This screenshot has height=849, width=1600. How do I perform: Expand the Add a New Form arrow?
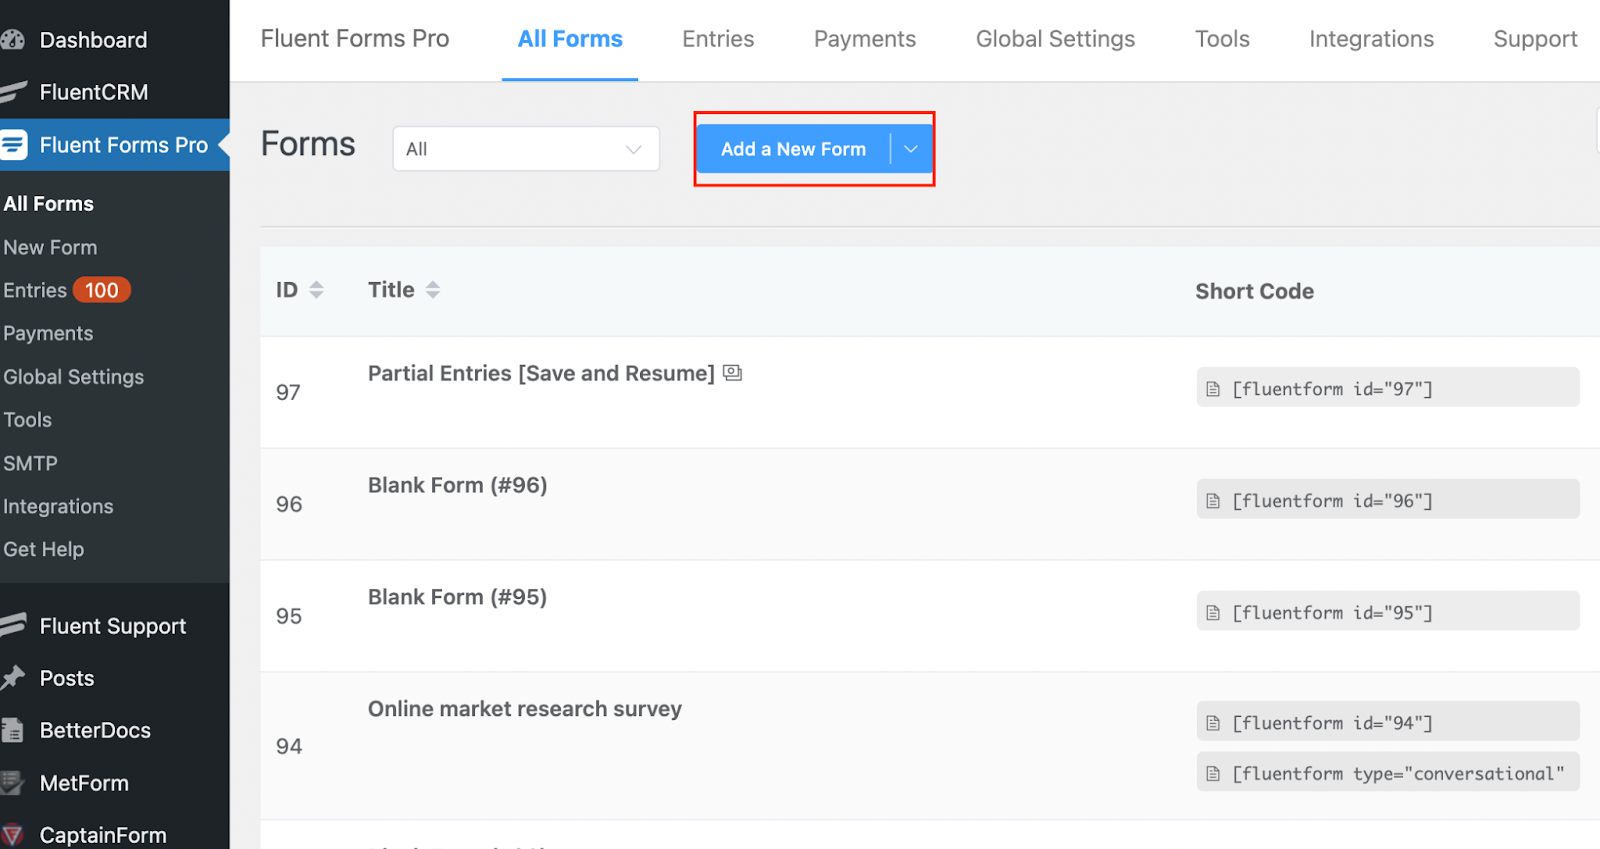coord(911,149)
